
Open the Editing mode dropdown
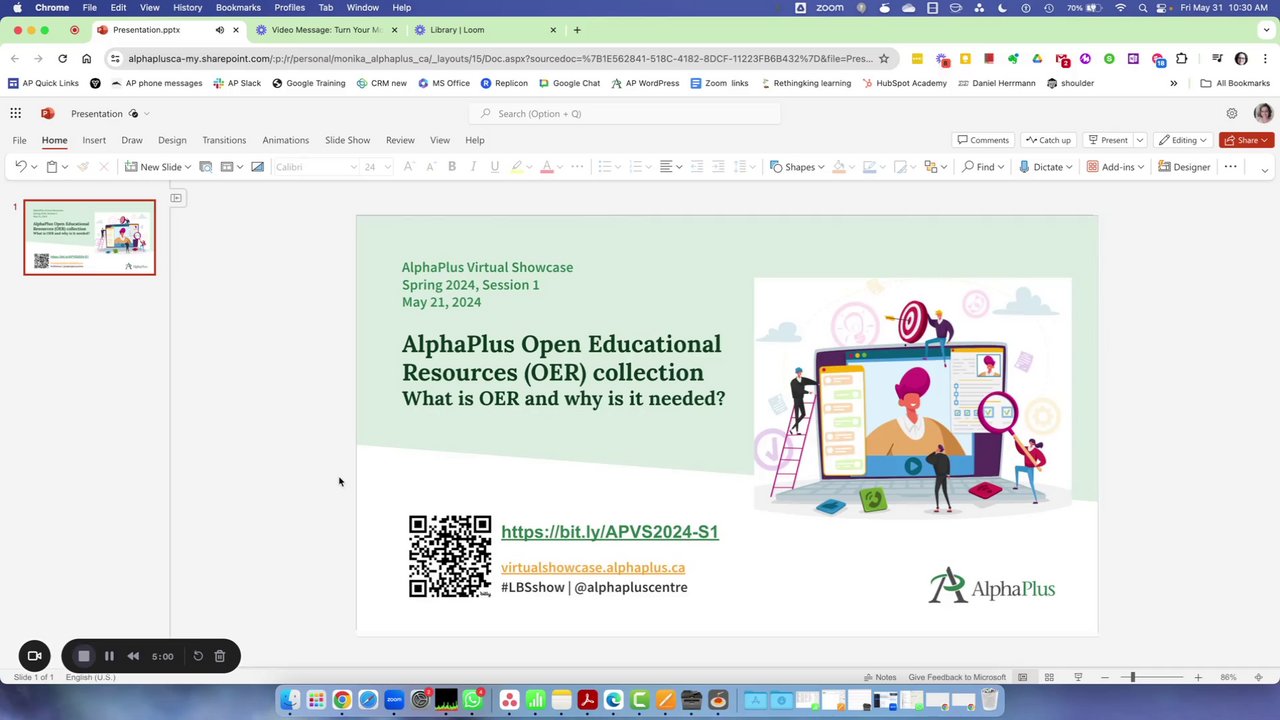[x=1184, y=140]
